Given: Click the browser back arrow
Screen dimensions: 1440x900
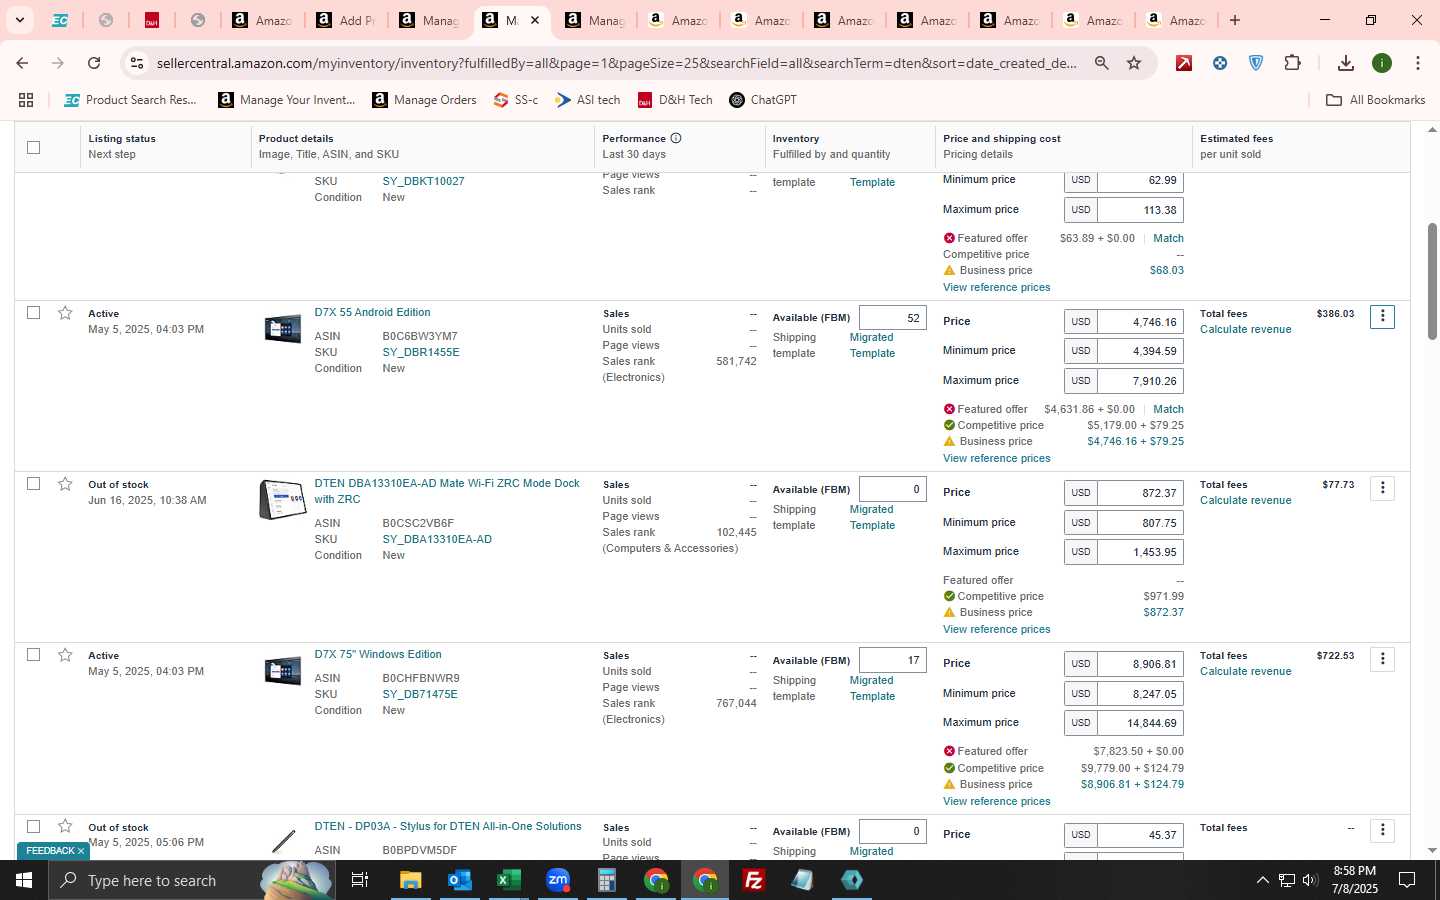Looking at the screenshot, I should pyautogui.click(x=22, y=63).
